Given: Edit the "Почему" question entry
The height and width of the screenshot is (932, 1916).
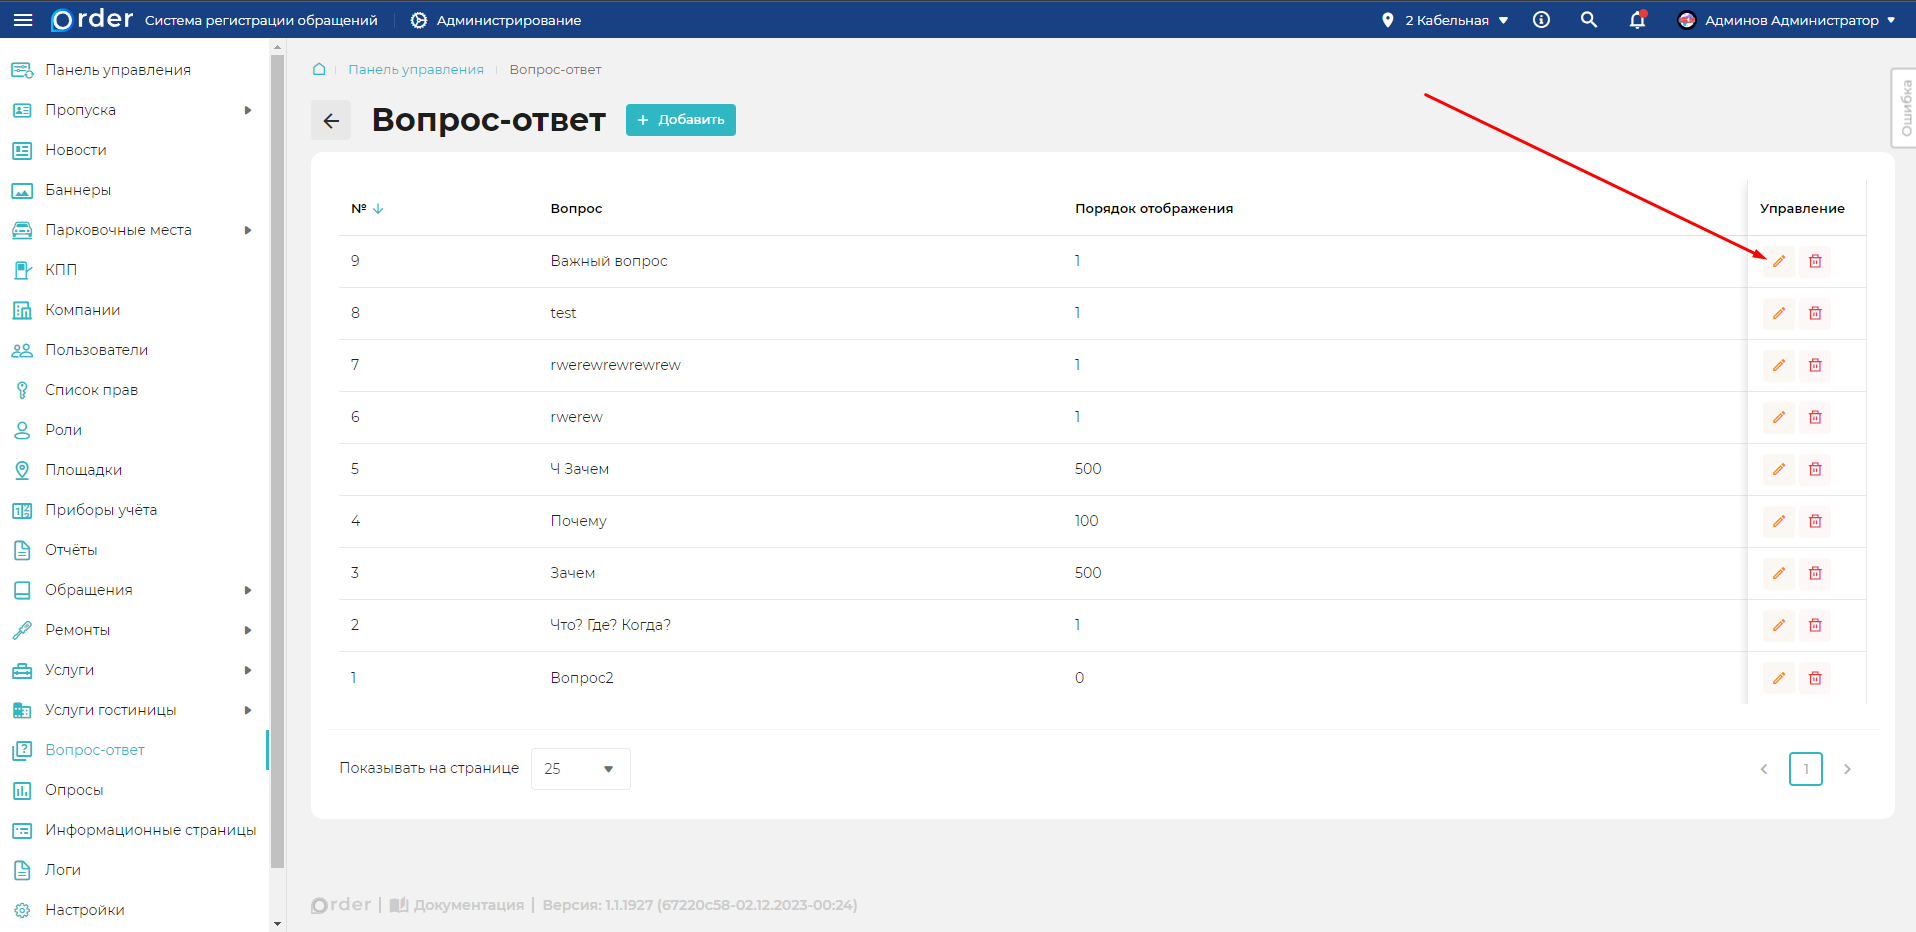Looking at the screenshot, I should pos(1778,521).
